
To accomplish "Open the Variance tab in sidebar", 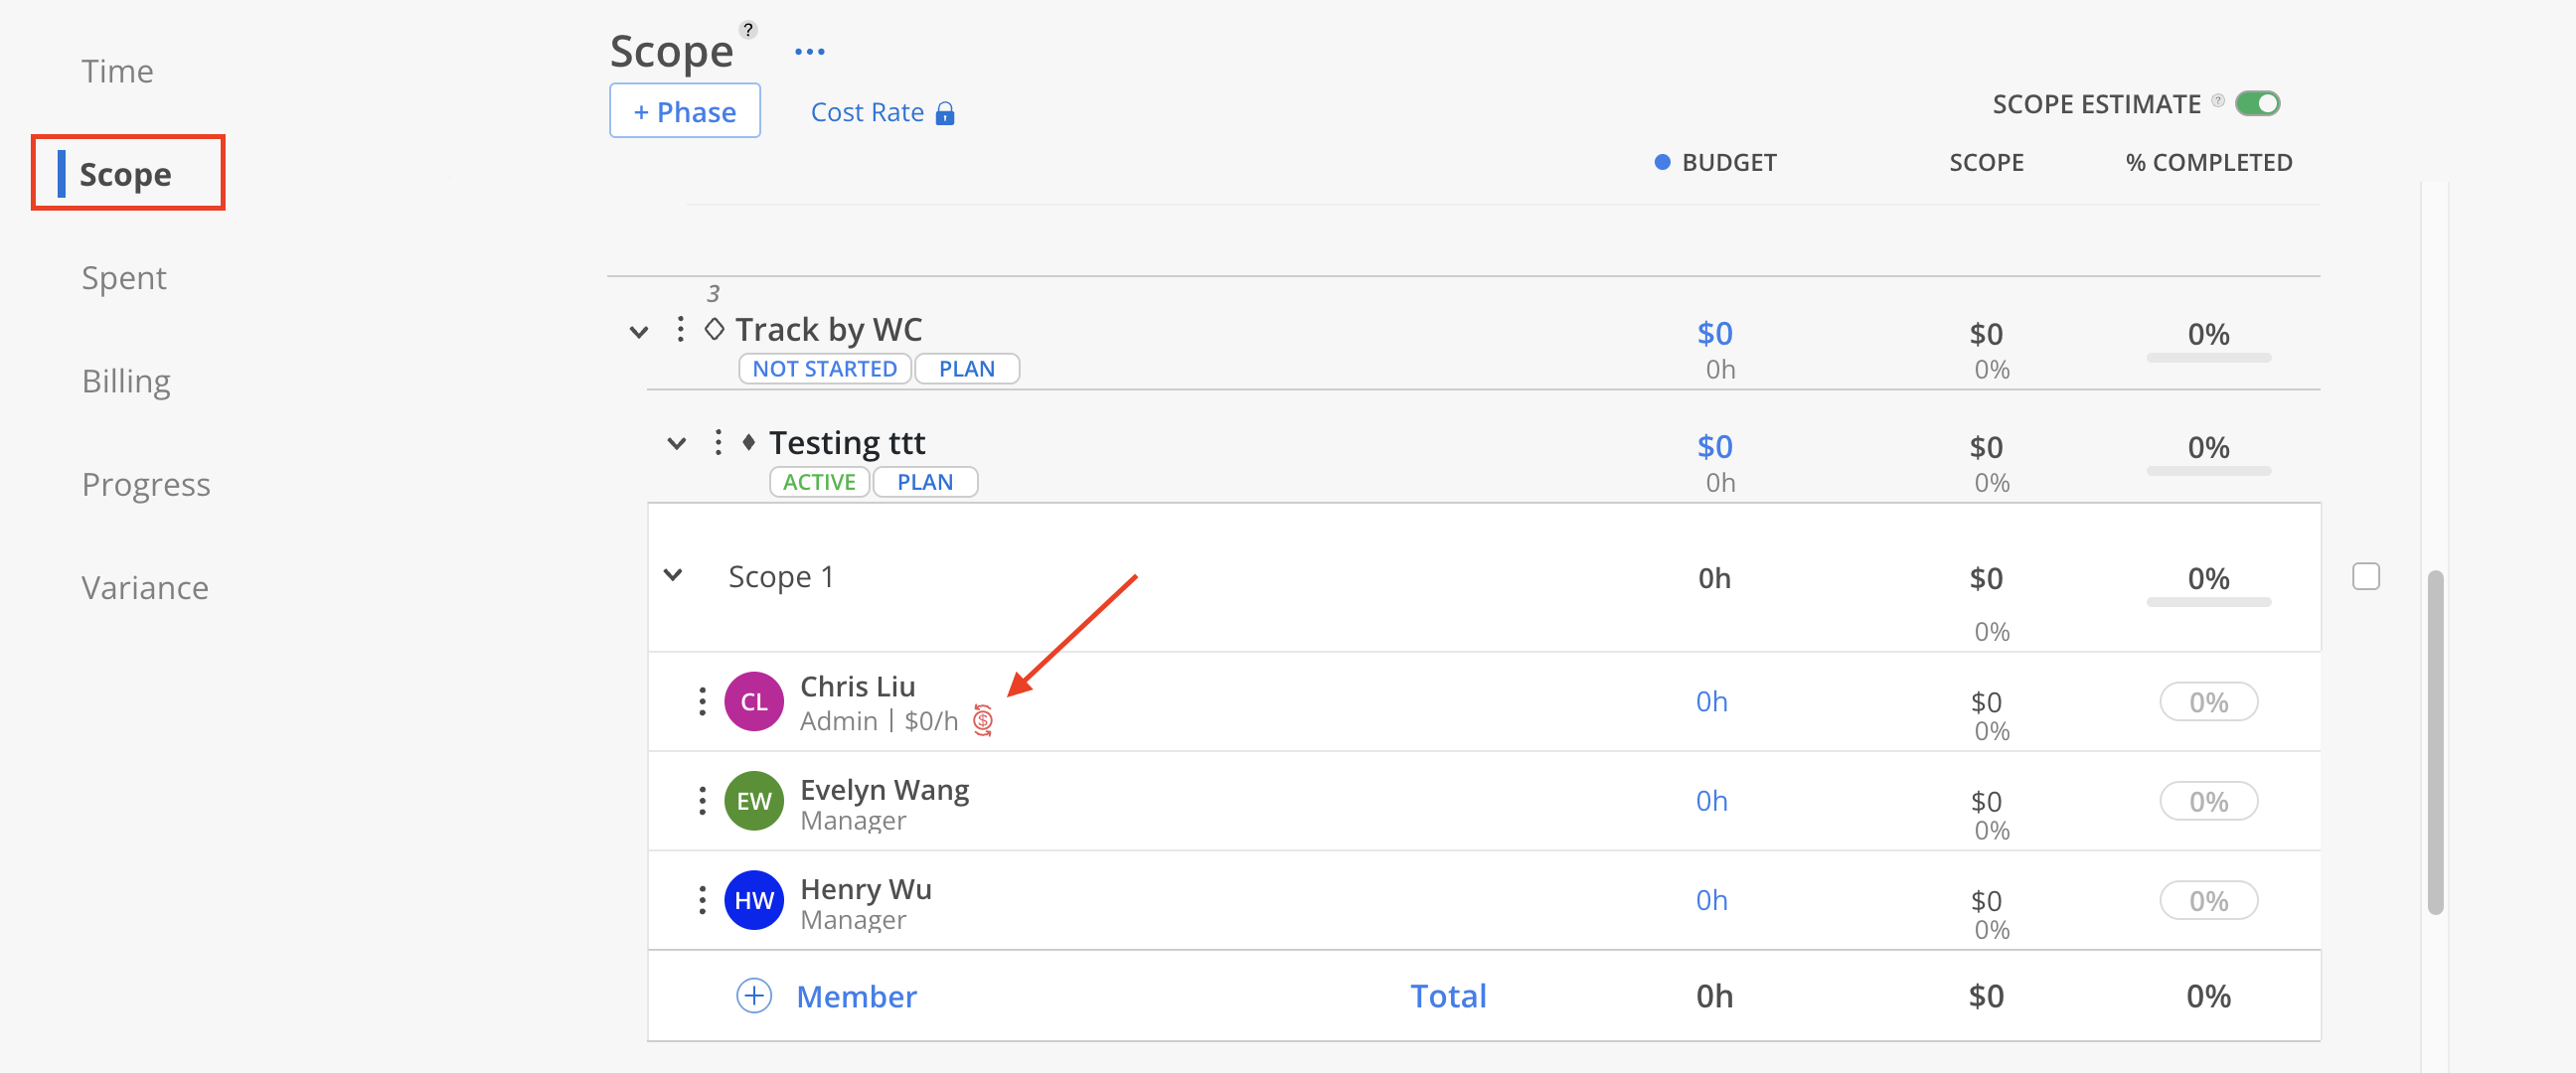I will click(145, 588).
